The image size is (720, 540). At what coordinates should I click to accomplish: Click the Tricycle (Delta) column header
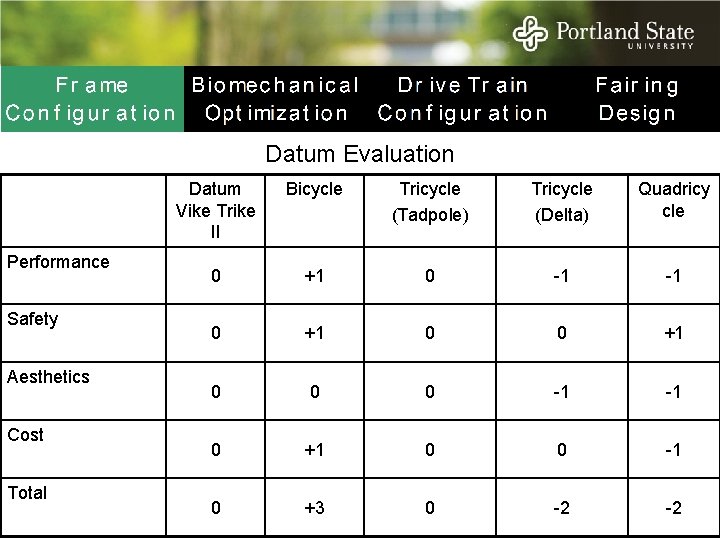coord(562,202)
